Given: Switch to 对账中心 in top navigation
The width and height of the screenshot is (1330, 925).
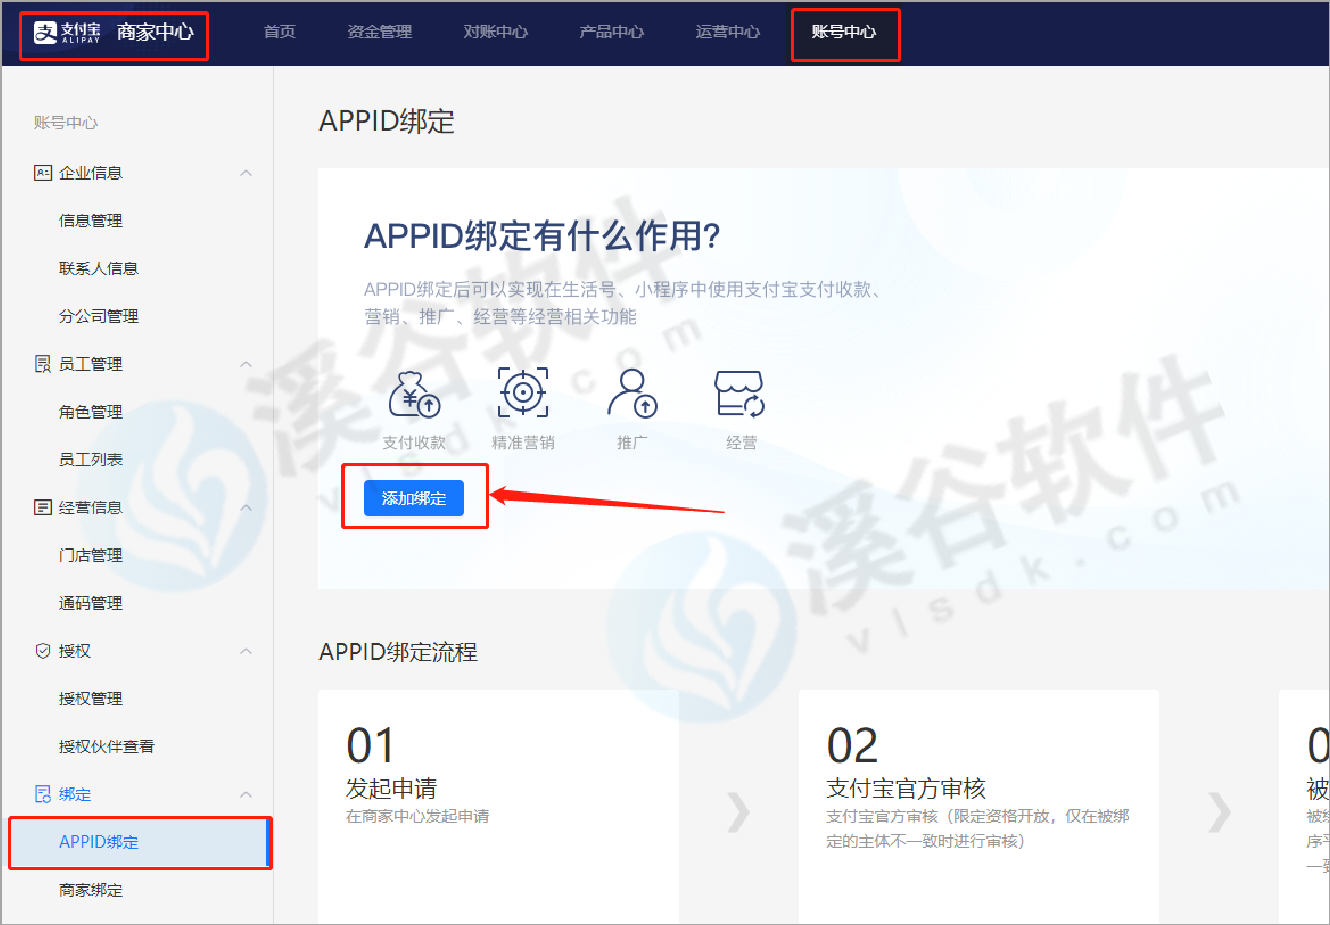Looking at the screenshot, I should 495,32.
